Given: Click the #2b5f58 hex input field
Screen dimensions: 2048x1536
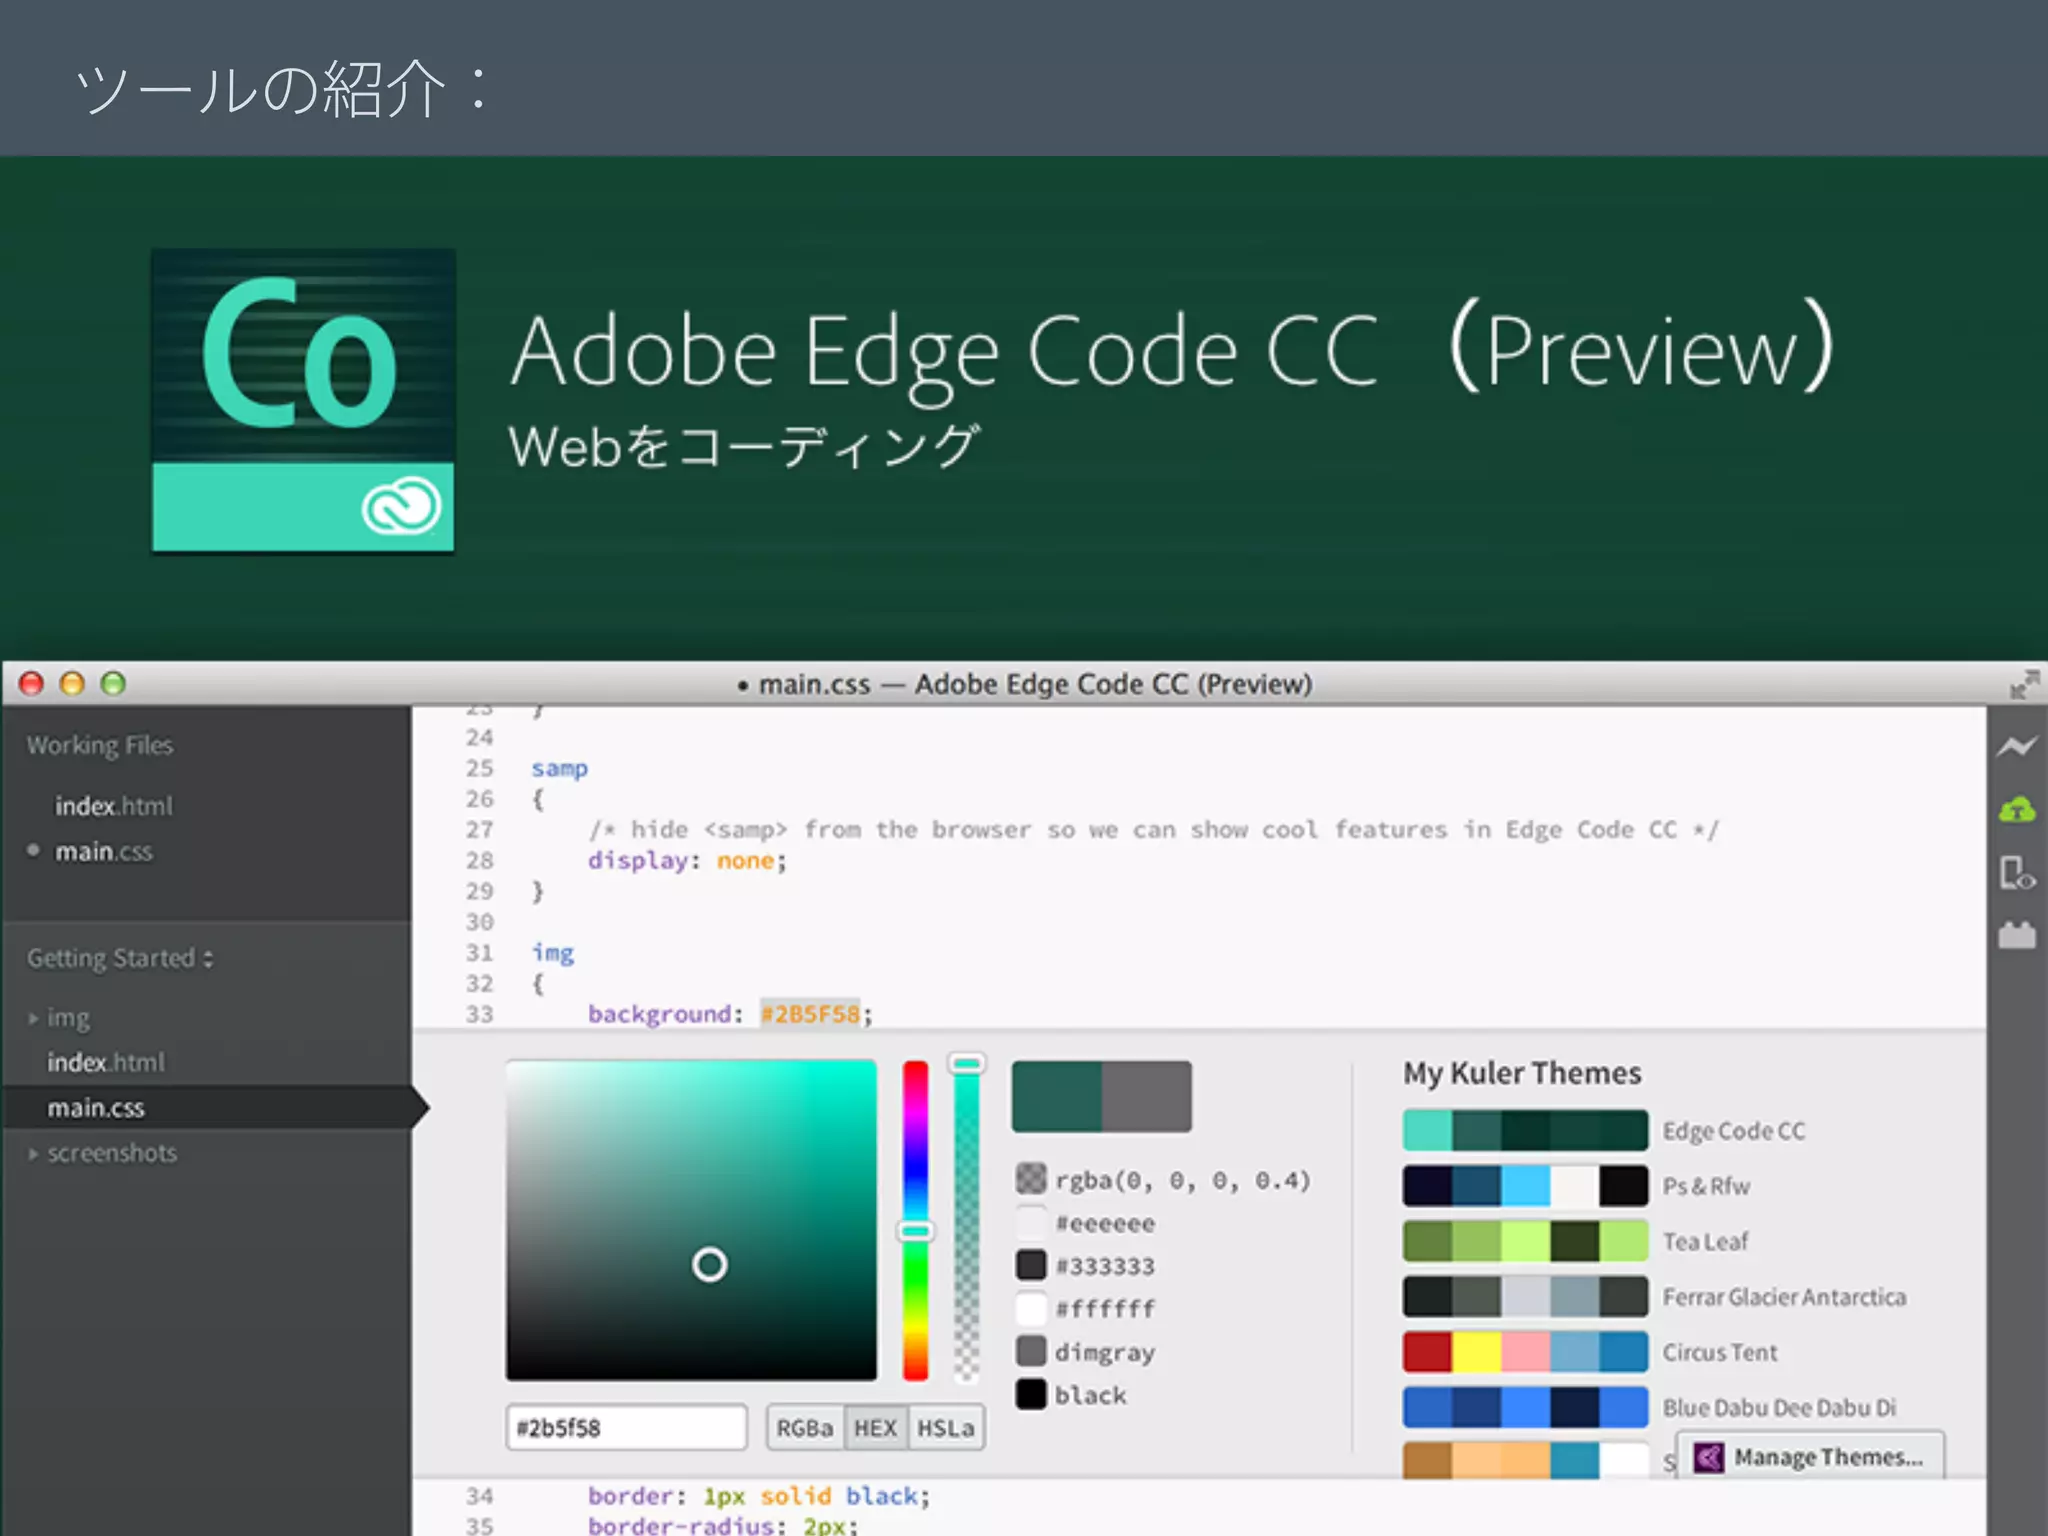Looking at the screenshot, I should (627, 1427).
